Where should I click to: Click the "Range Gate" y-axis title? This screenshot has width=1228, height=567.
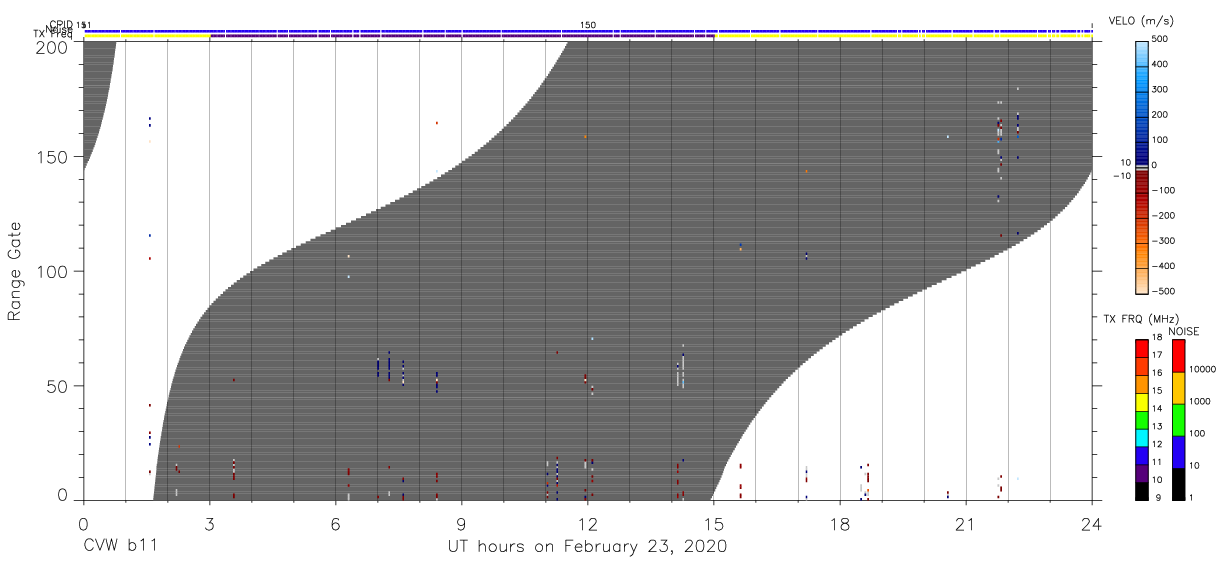[15, 271]
